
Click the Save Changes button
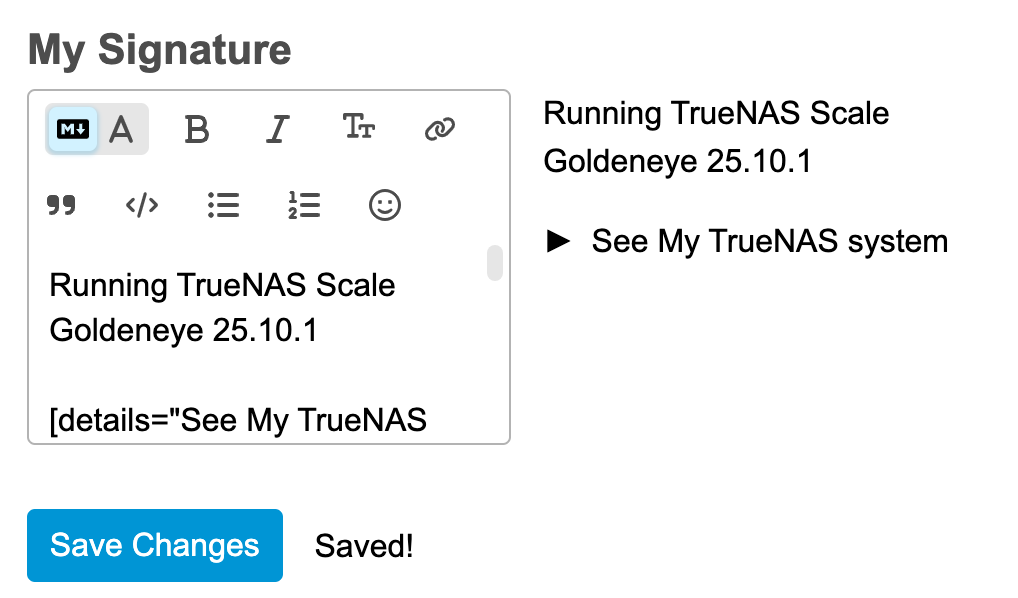pyautogui.click(x=155, y=545)
